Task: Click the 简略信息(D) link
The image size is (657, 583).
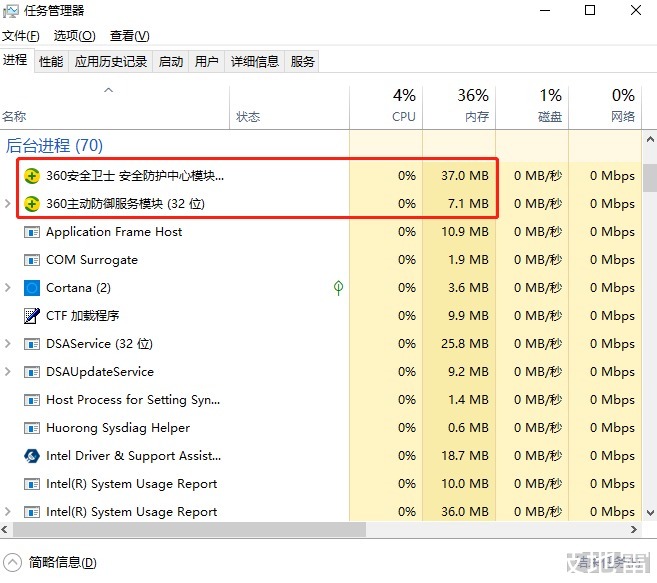Action: pyautogui.click(x=62, y=562)
